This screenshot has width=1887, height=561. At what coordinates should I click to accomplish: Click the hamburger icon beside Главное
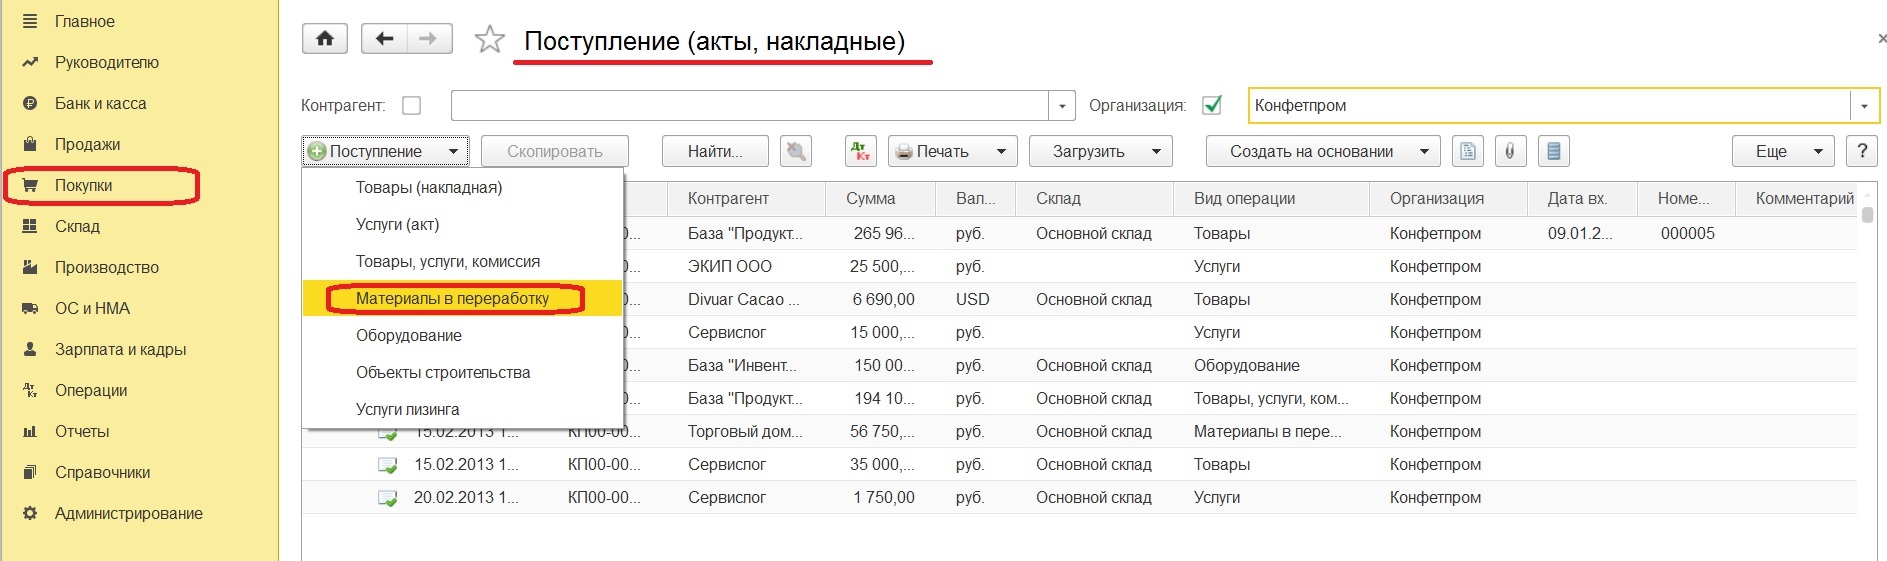30,21
